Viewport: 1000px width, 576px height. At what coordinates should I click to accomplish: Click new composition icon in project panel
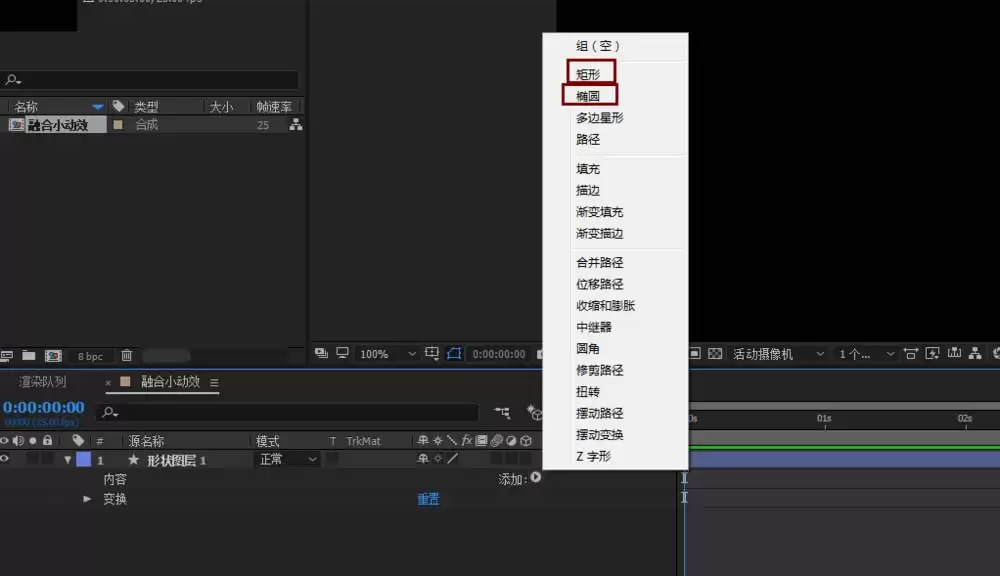click(x=53, y=355)
